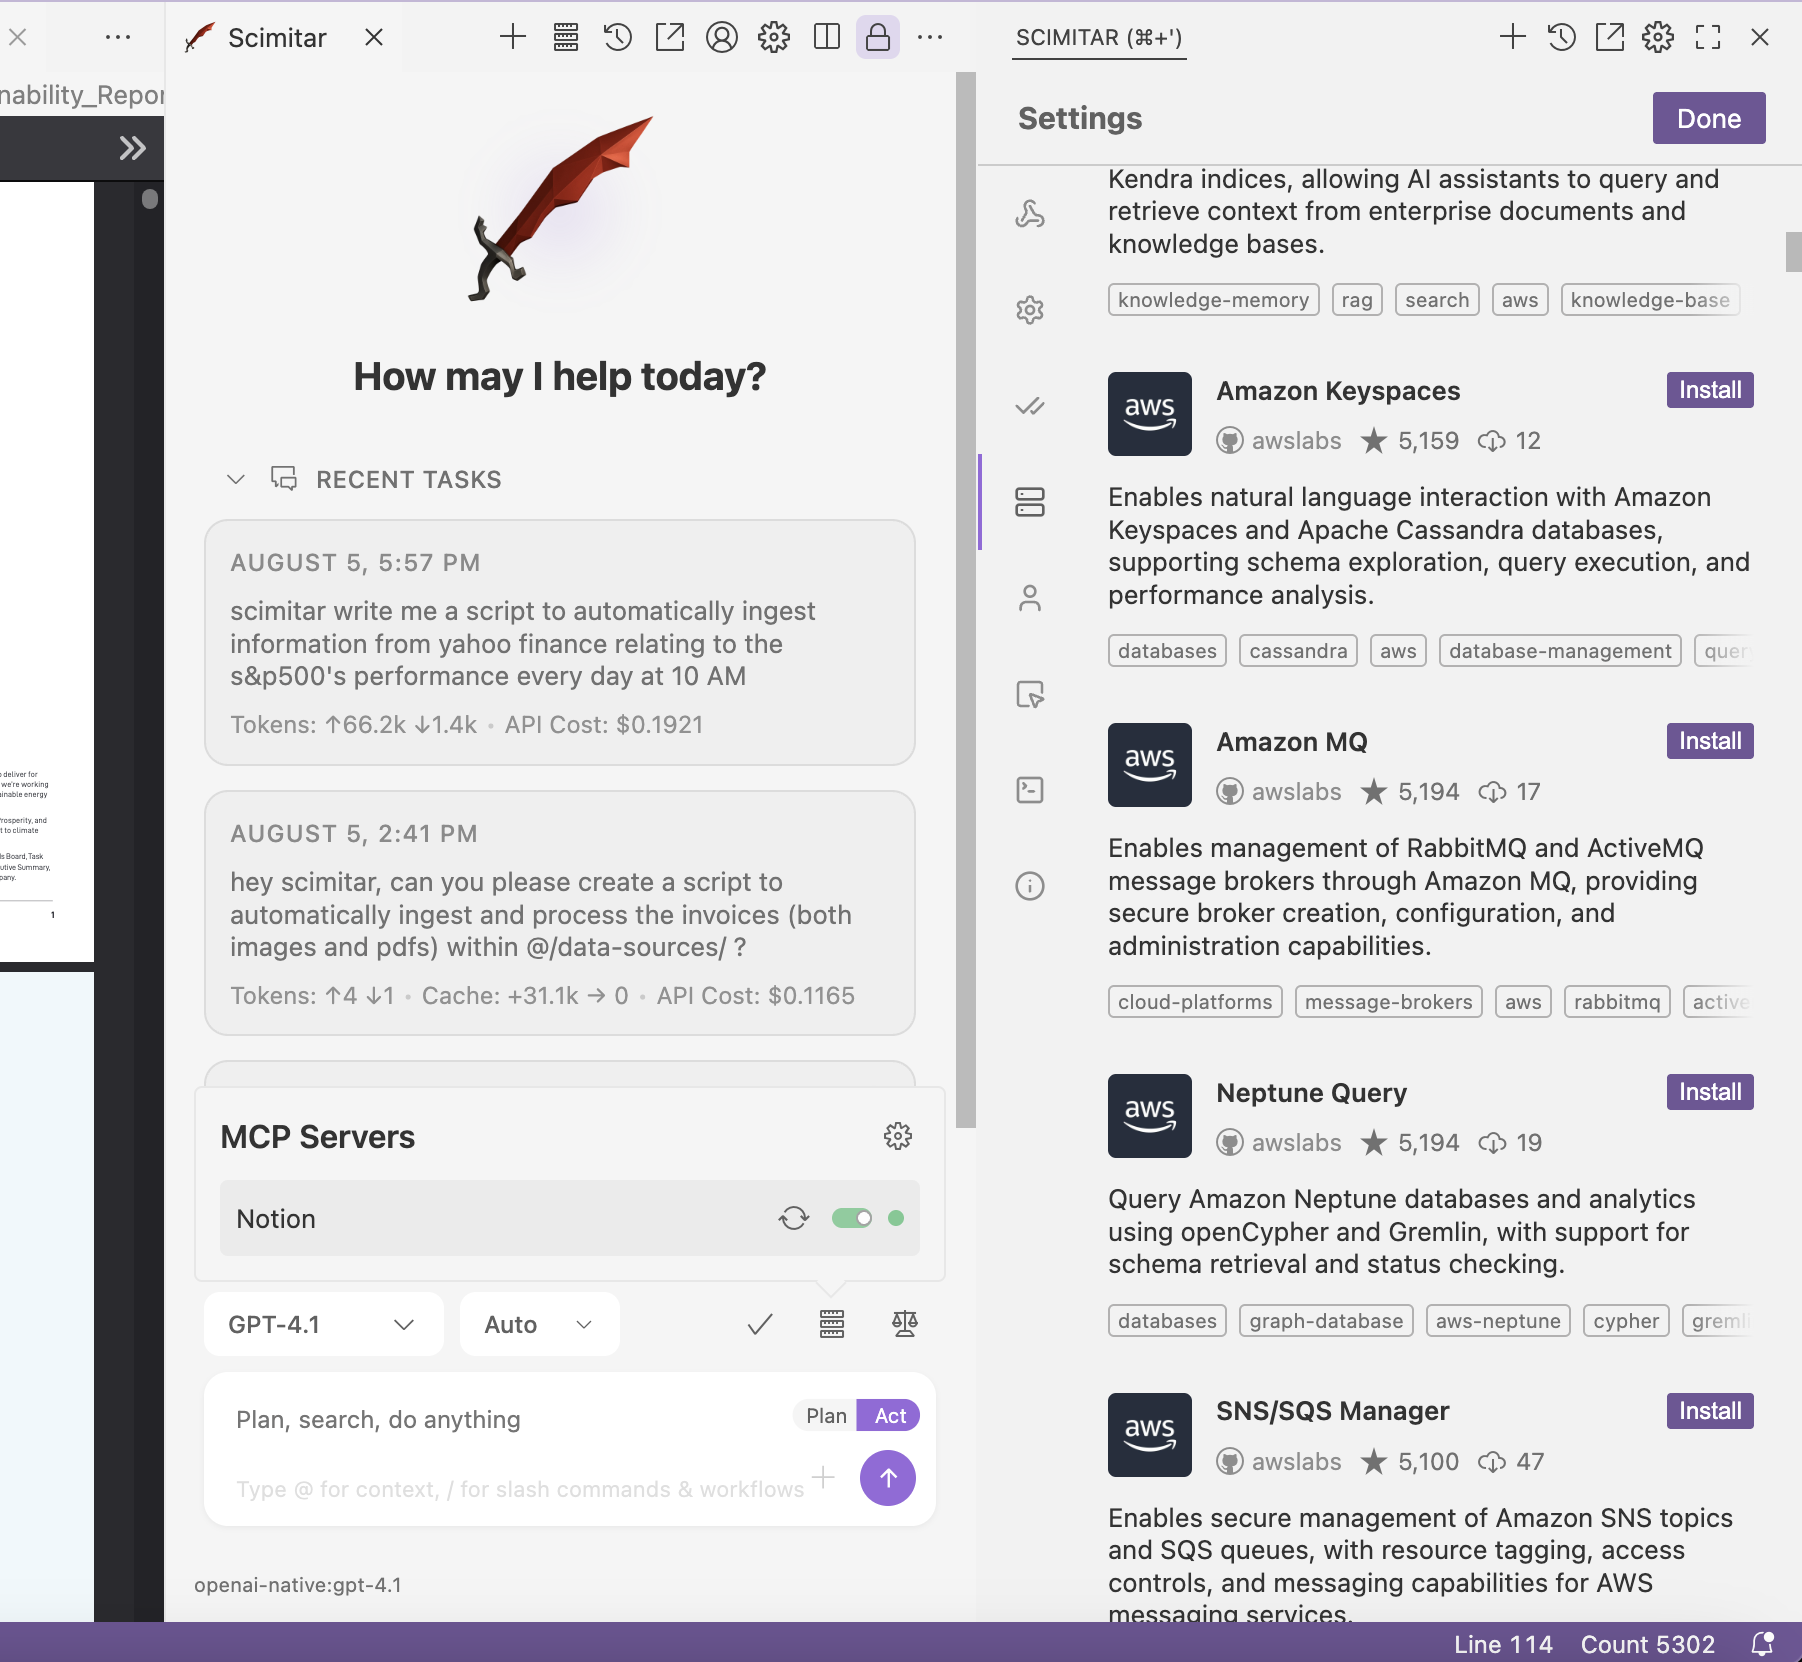Click Done in Settings
The width and height of the screenshot is (1802, 1662).
point(1709,118)
